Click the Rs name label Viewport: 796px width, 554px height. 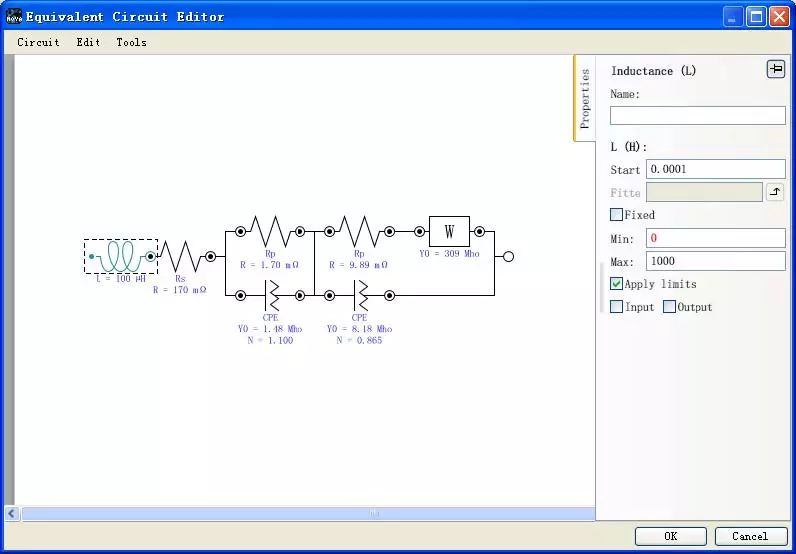pos(180,279)
